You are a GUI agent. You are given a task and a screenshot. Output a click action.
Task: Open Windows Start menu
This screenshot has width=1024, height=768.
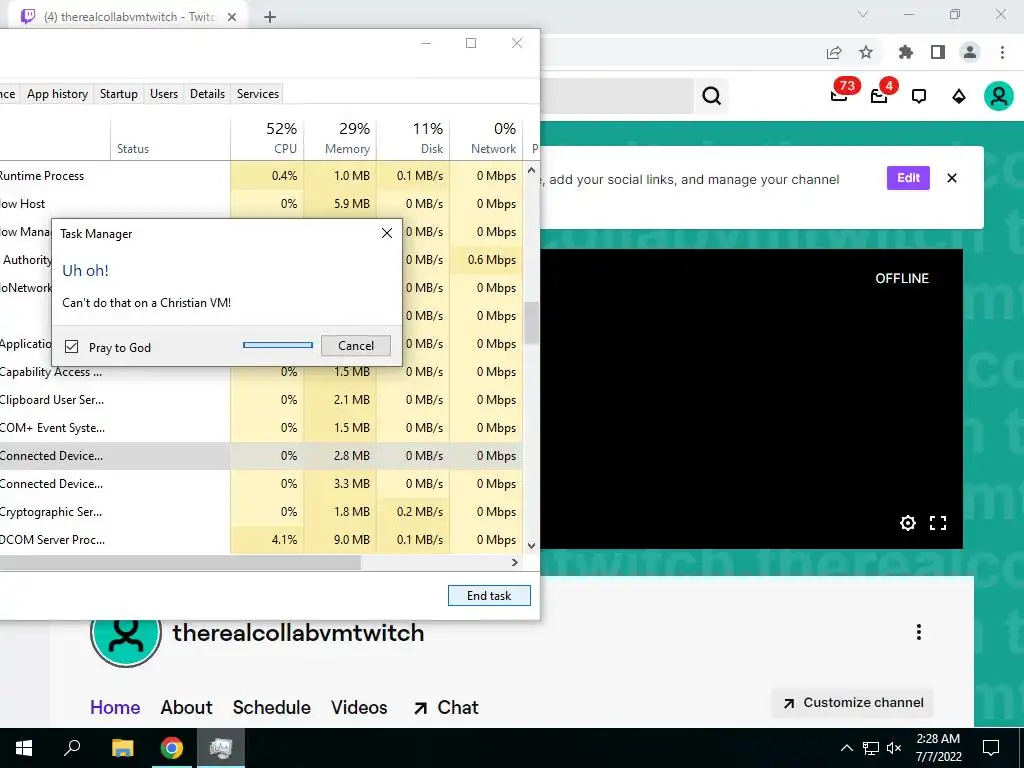pos(24,748)
